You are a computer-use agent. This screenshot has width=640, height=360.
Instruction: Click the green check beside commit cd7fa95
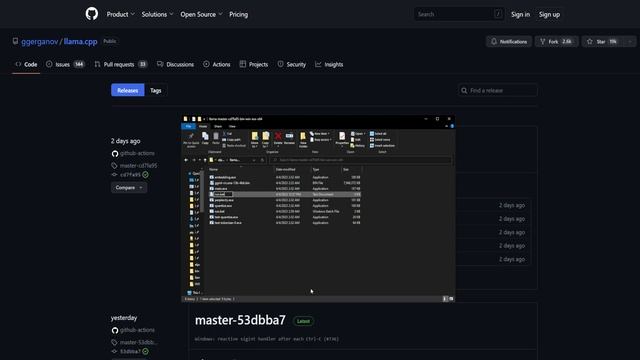(145, 175)
